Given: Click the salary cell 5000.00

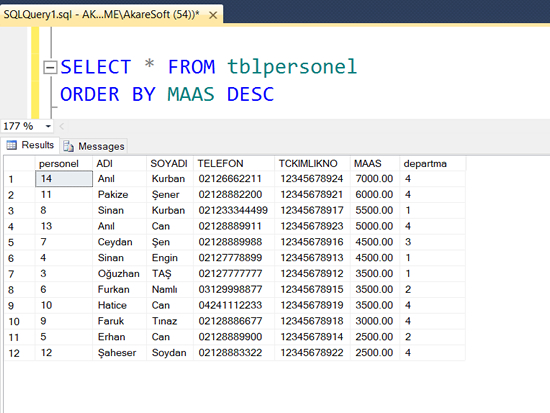Looking at the screenshot, I should tap(375, 226).
